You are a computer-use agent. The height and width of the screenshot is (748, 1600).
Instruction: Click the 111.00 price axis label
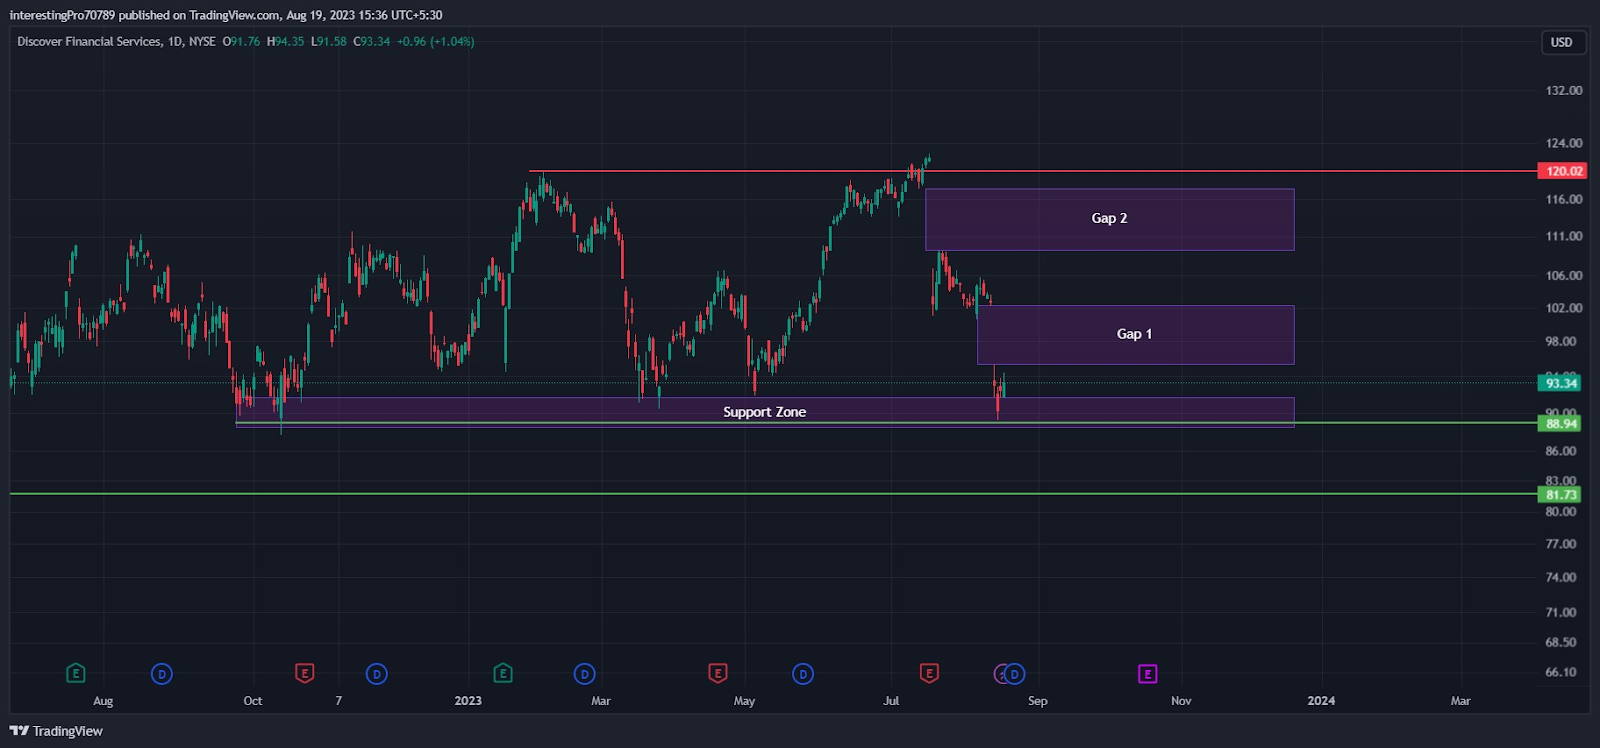pos(1564,236)
